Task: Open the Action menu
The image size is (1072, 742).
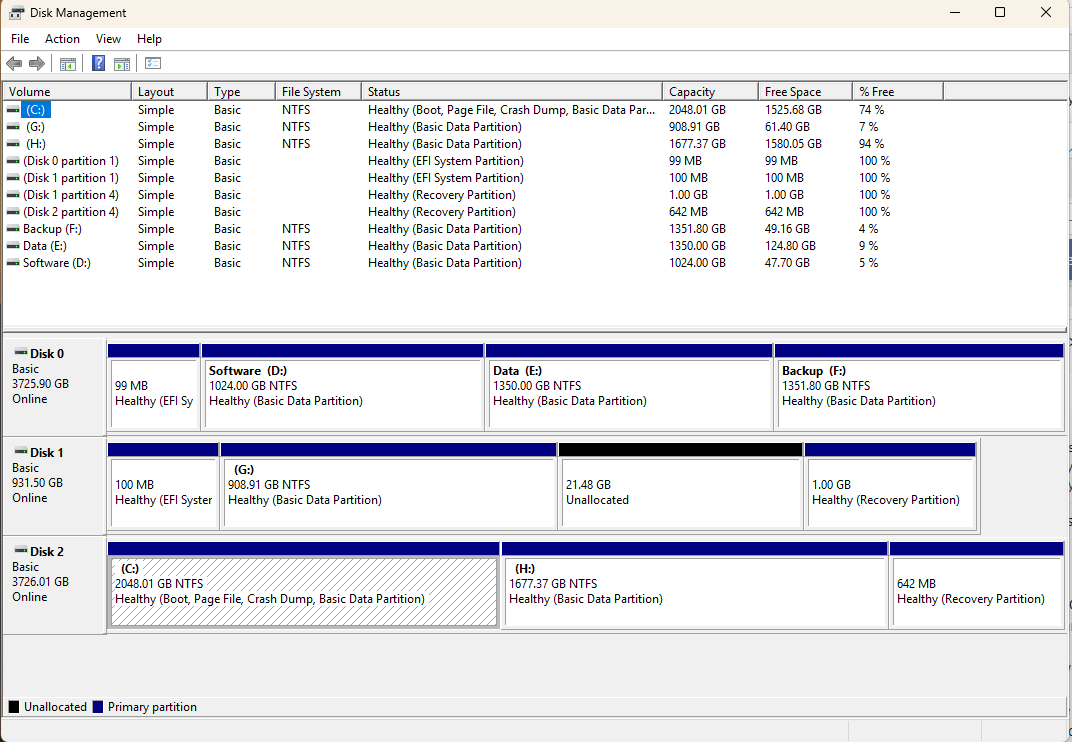Action: tap(62, 39)
